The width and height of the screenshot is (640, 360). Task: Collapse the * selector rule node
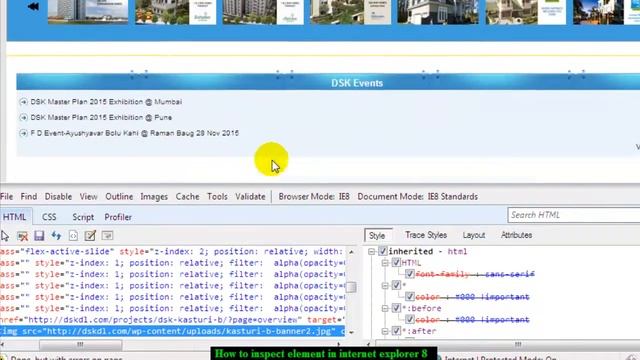[x=385, y=285]
